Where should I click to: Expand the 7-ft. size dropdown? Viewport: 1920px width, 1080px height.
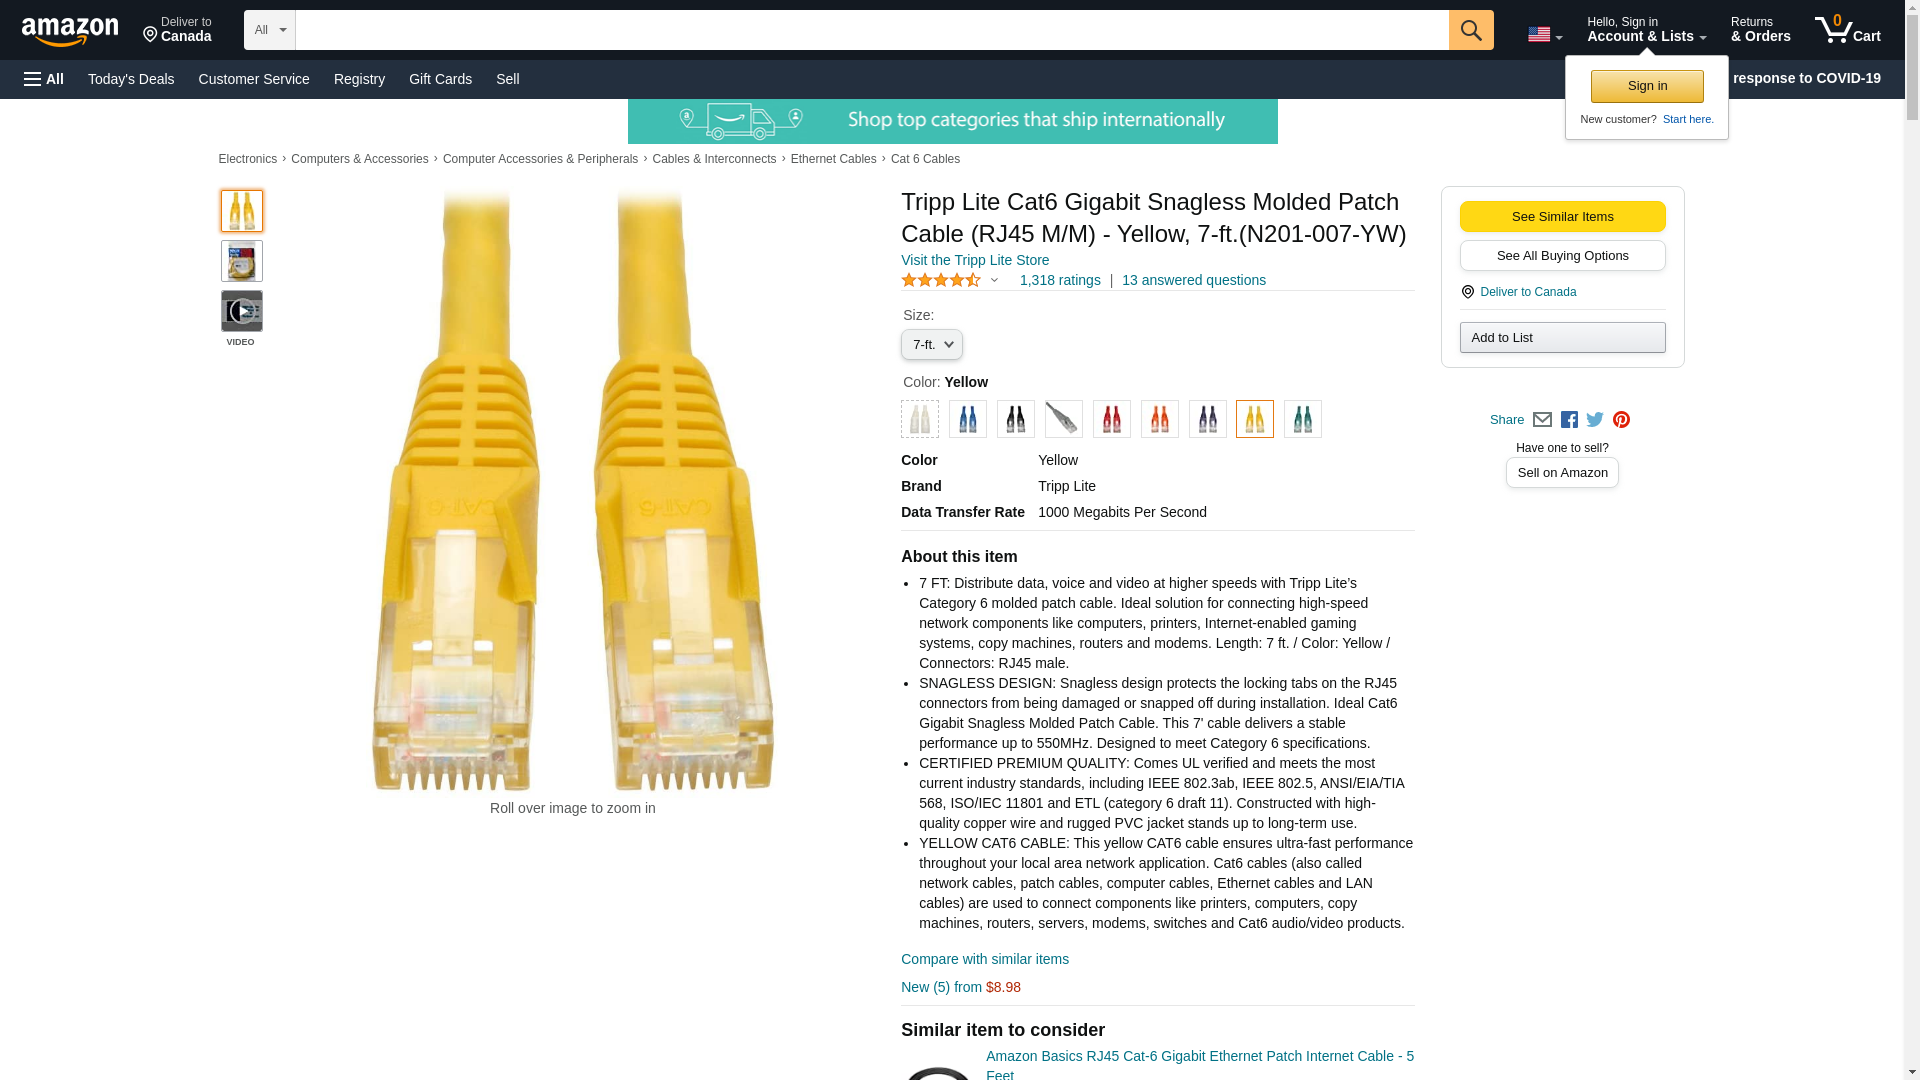[931, 345]
